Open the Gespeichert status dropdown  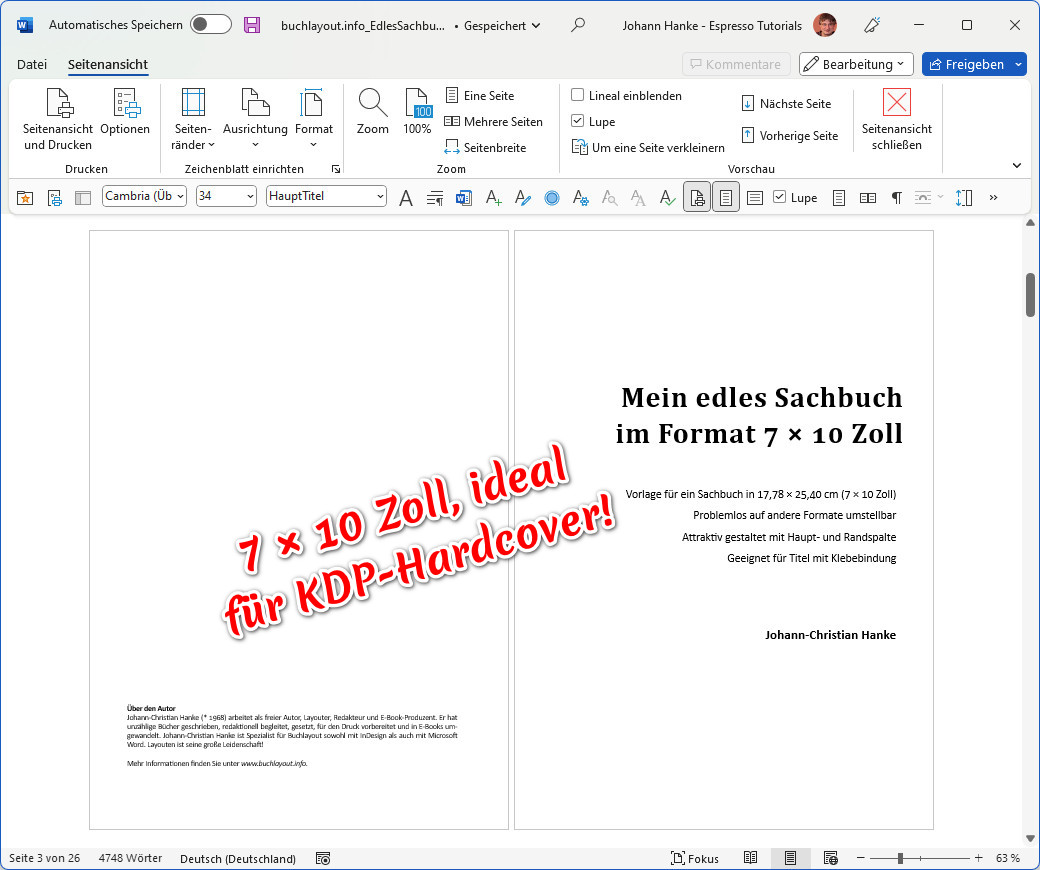click(501, 25)
